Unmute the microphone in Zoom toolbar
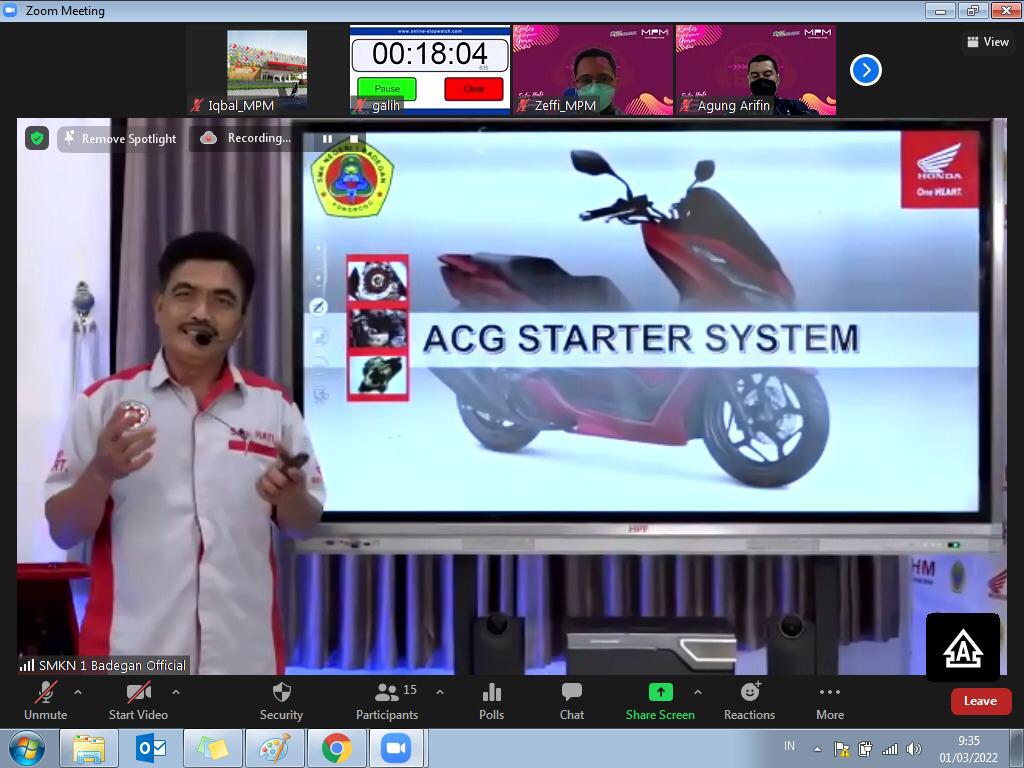 point(45,700)
